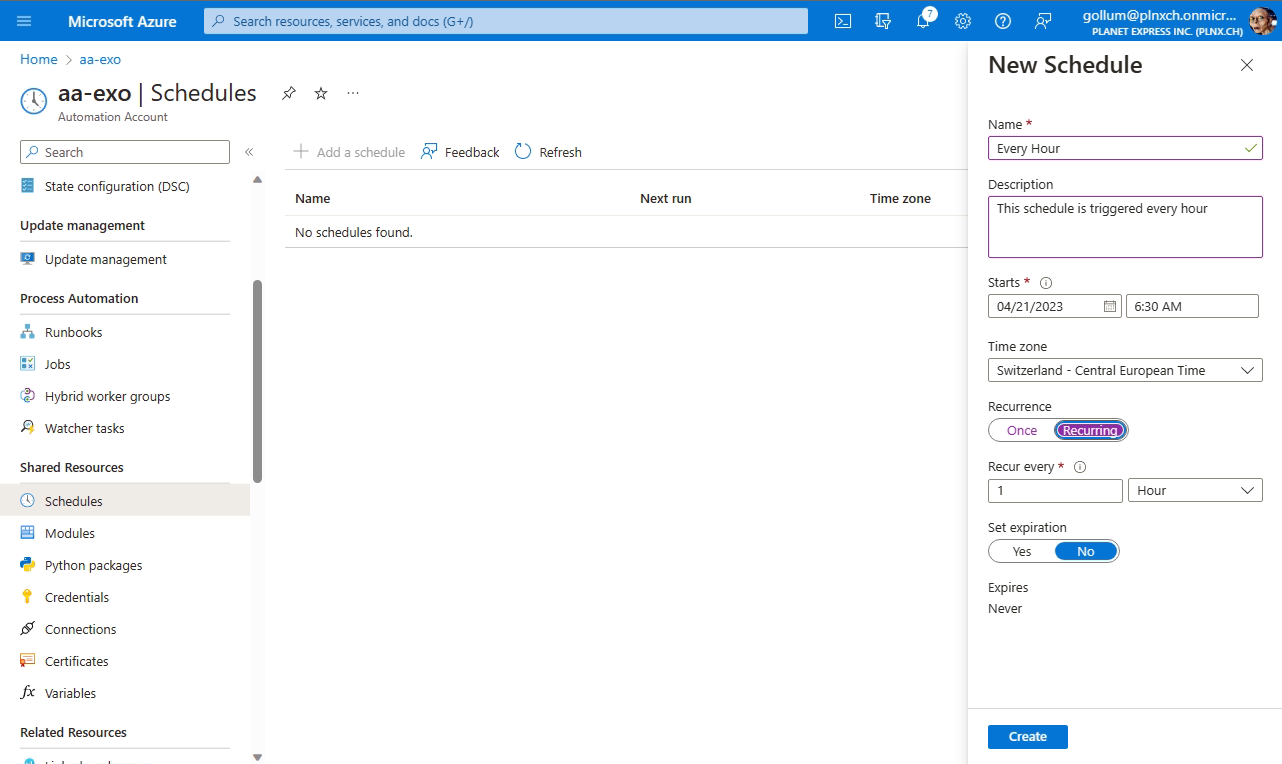Image resolution: width=1282 pixels, height=764 pixels.
Task: Click the sidebar vertical scrollbar
Action: point(257,380)
